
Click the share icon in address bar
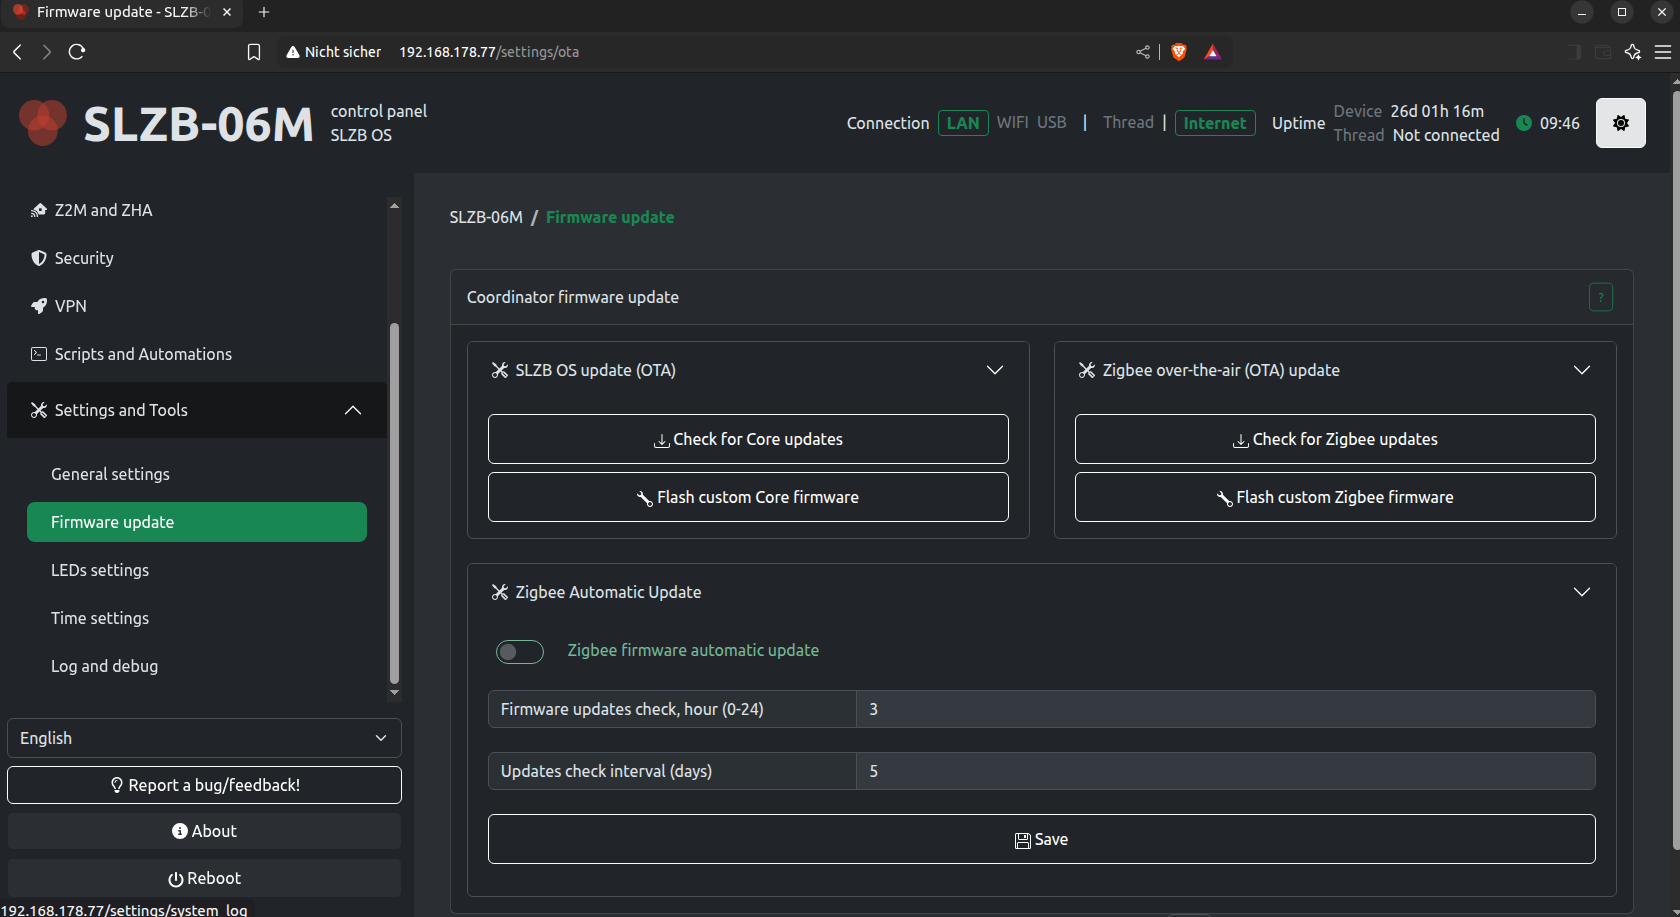(1143, 52)
